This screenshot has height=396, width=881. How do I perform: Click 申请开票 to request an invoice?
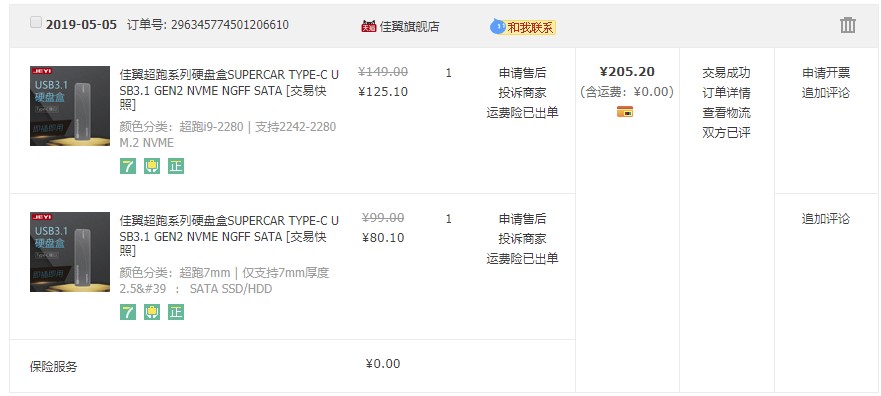click(826, 72)
